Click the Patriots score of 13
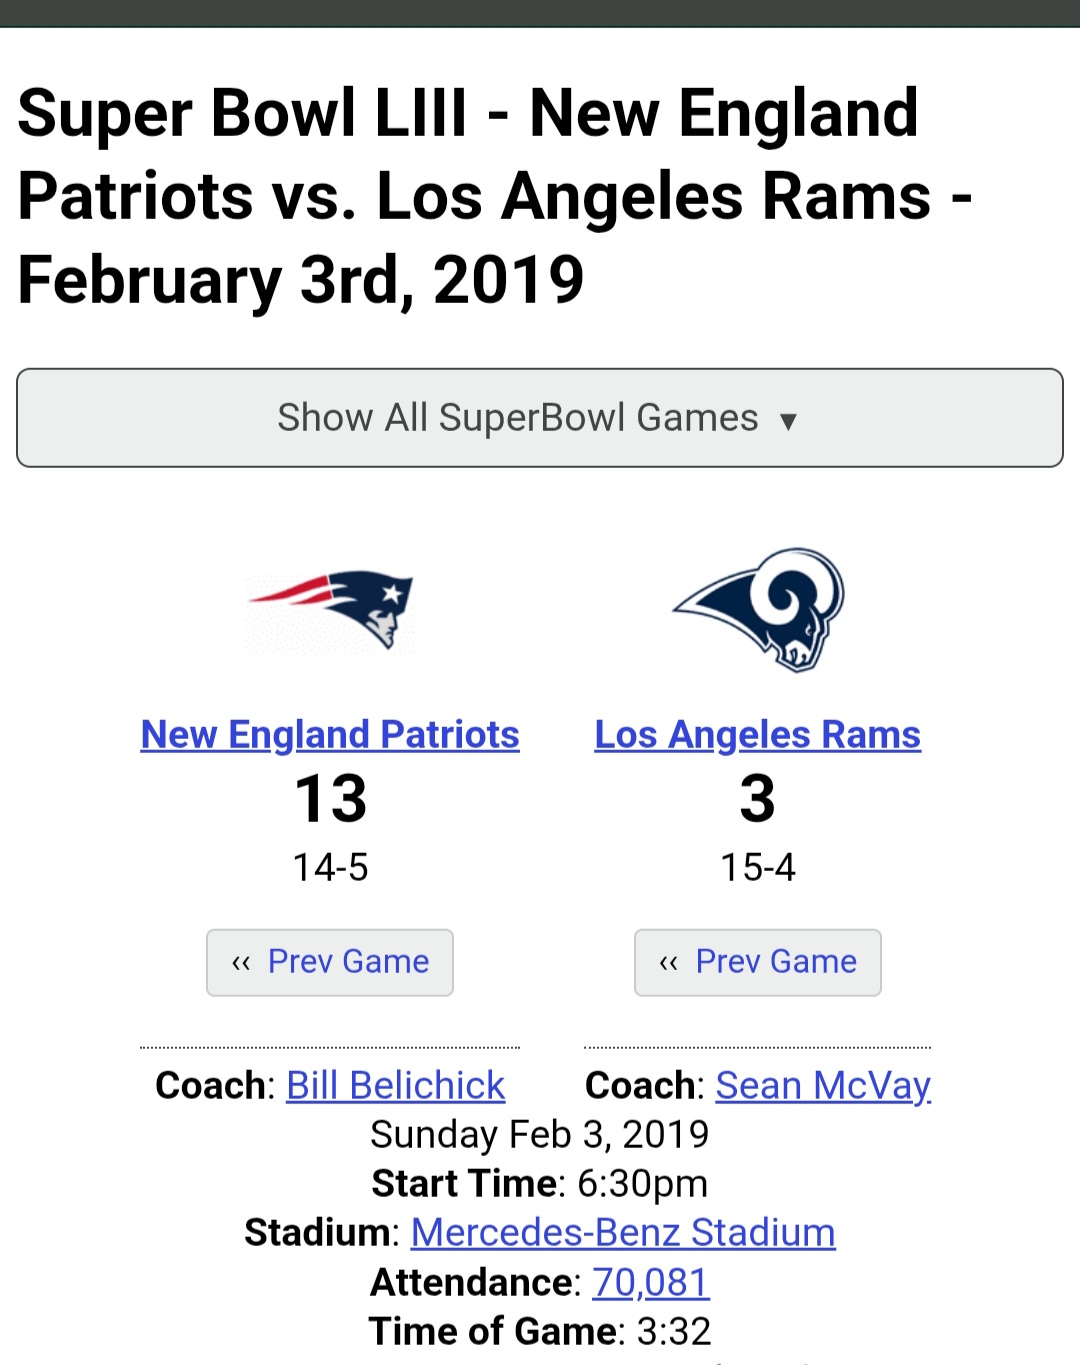The width and height of the screenshot is (1080, 1365). click(x=331, y=798)
